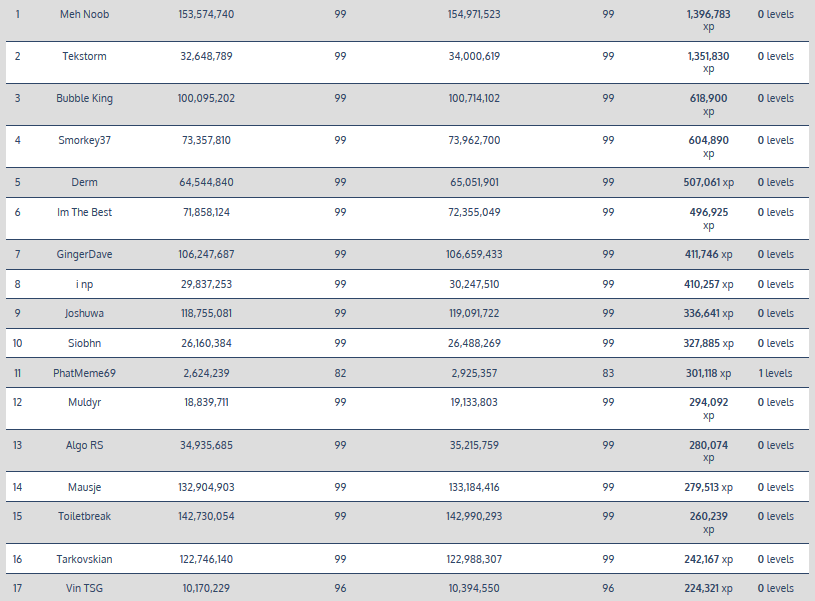Click the Mausje player name
Image resolution: width=815 pixels, height=601 pixels.
pyautogui.click(x=84, y=487)
